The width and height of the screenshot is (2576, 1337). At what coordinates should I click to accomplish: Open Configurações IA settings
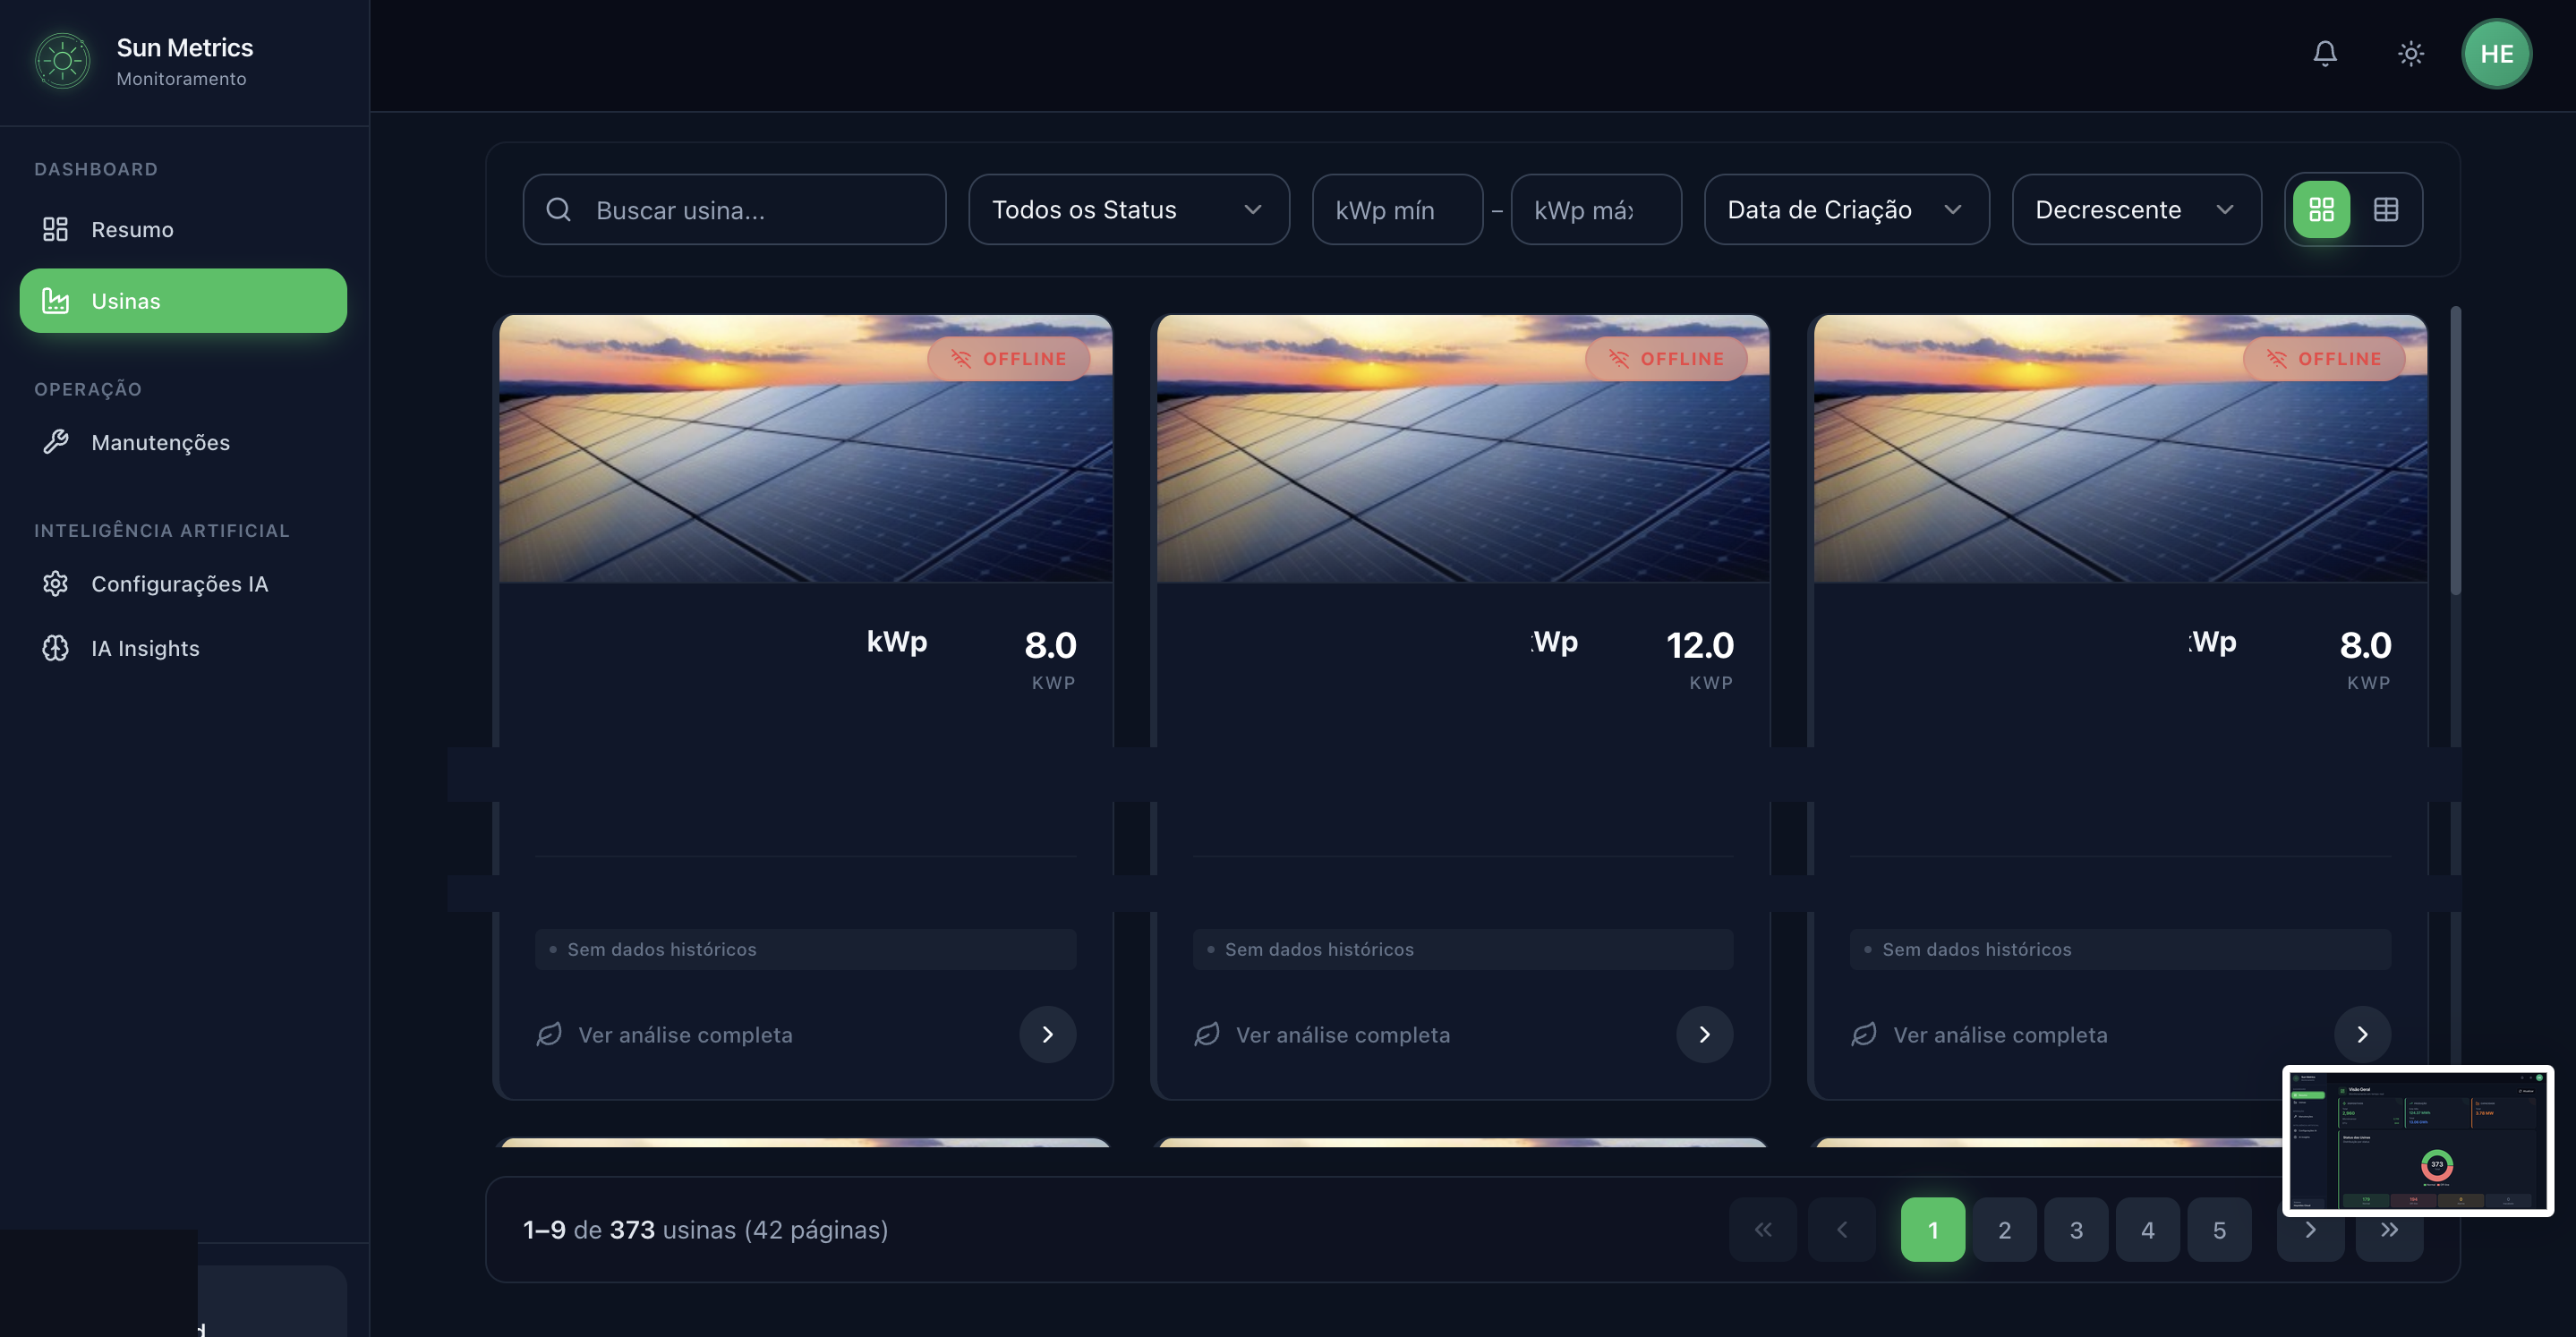(x=180, y=584)
